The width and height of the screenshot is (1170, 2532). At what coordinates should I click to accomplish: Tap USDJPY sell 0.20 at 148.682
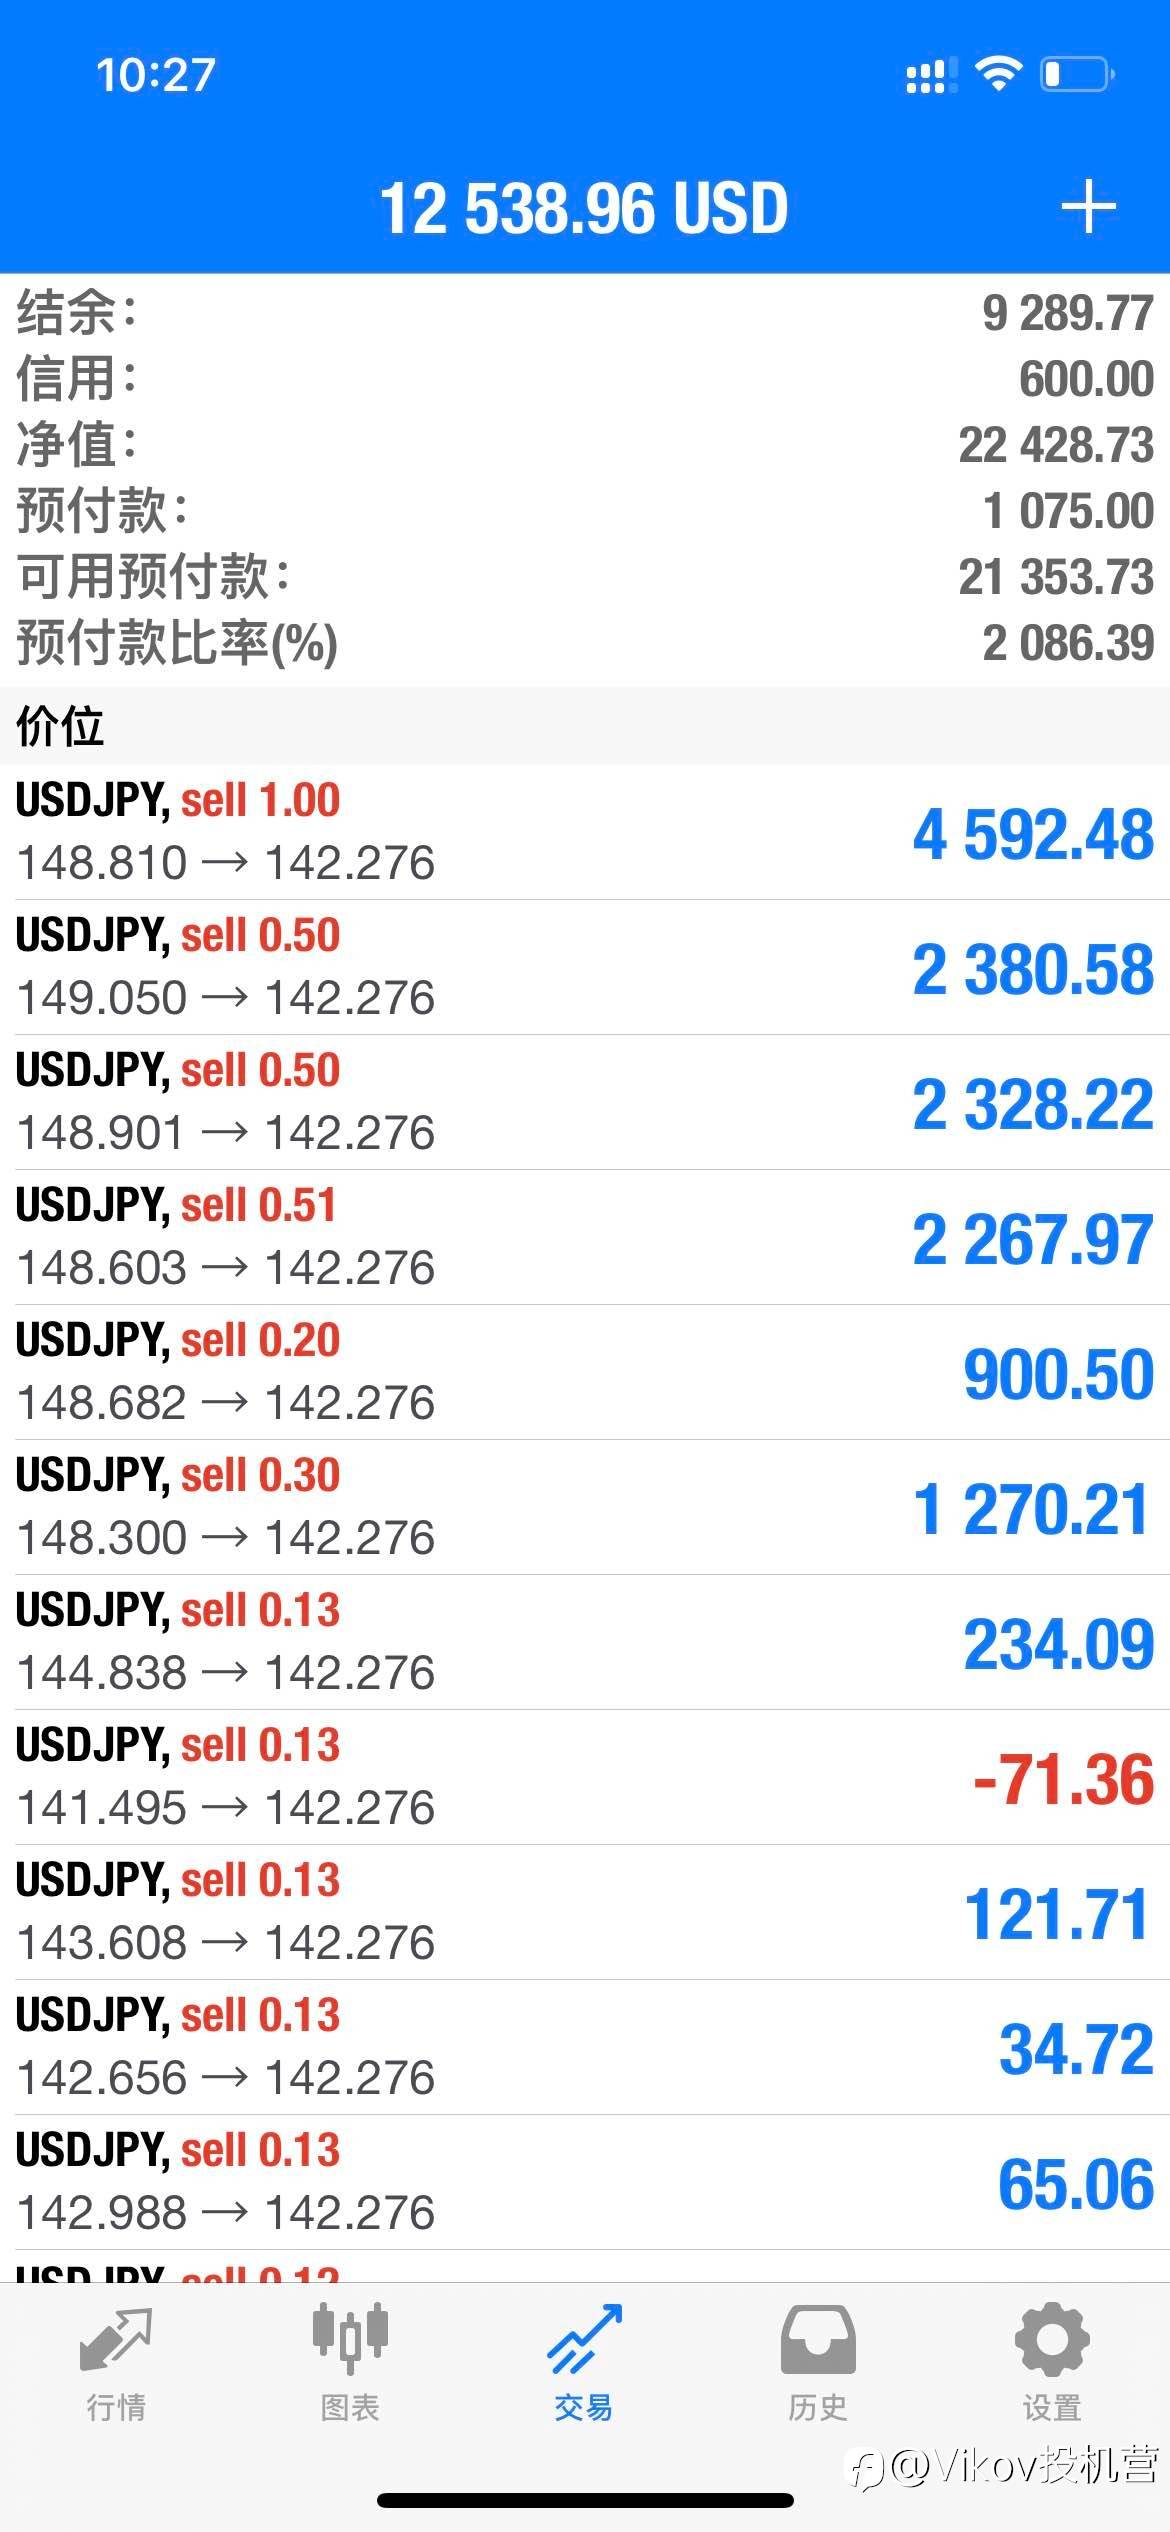[585, 1372]
